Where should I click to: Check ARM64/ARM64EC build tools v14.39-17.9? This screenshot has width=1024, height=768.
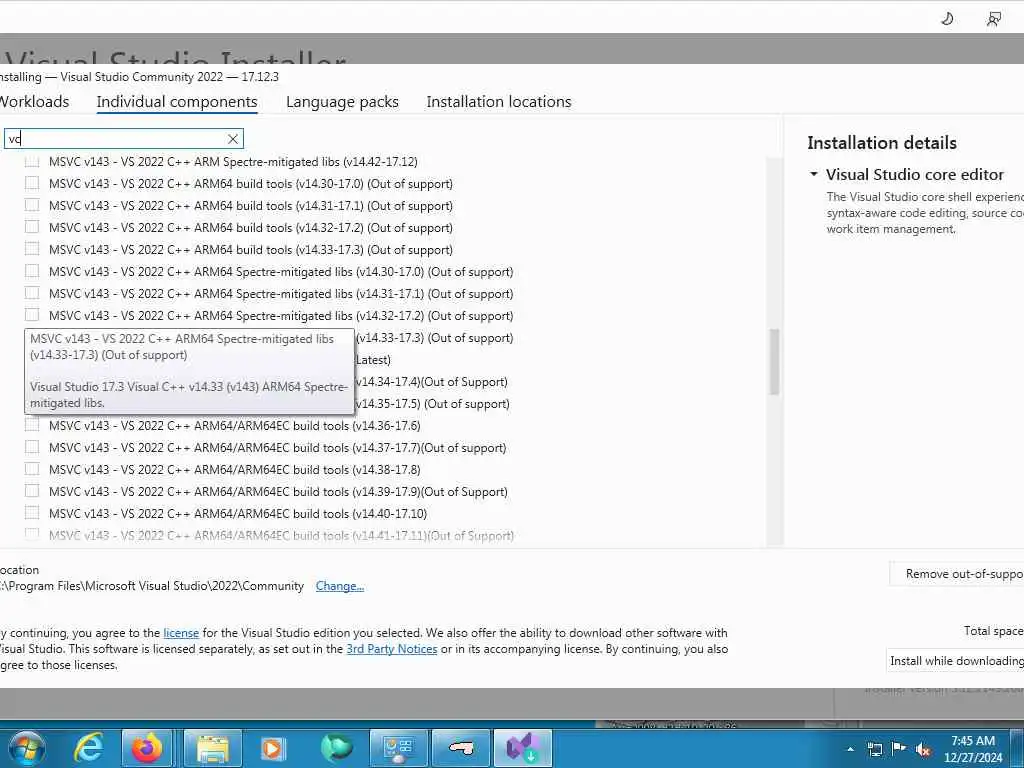click(x=32, y=491)
